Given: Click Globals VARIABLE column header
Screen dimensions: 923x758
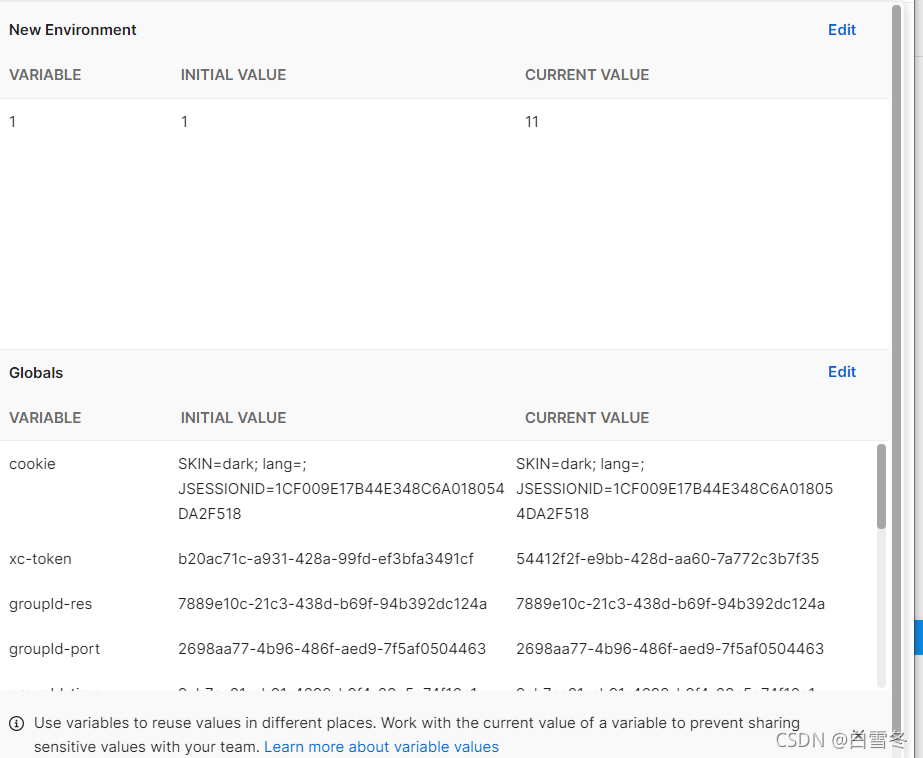Looking at the screenshot, I should click(45, 418).
